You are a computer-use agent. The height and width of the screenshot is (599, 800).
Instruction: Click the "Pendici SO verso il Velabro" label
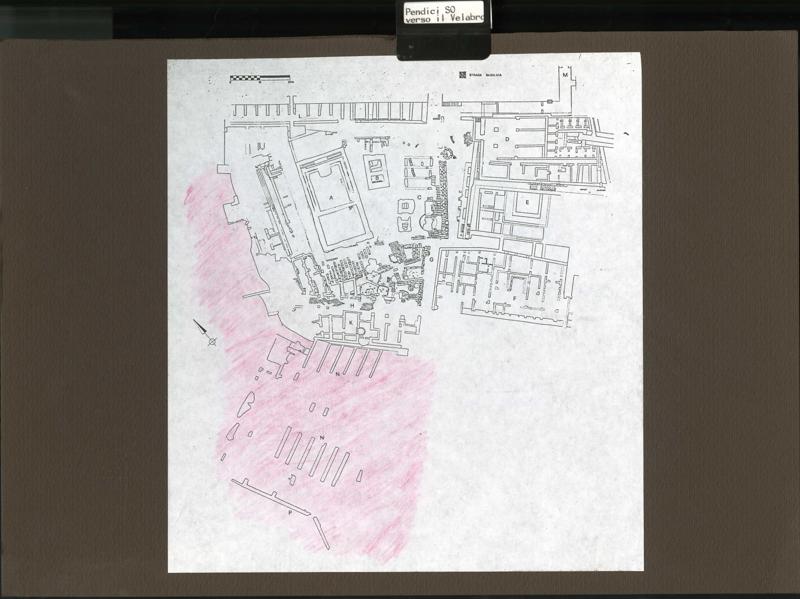coord(443,12)
